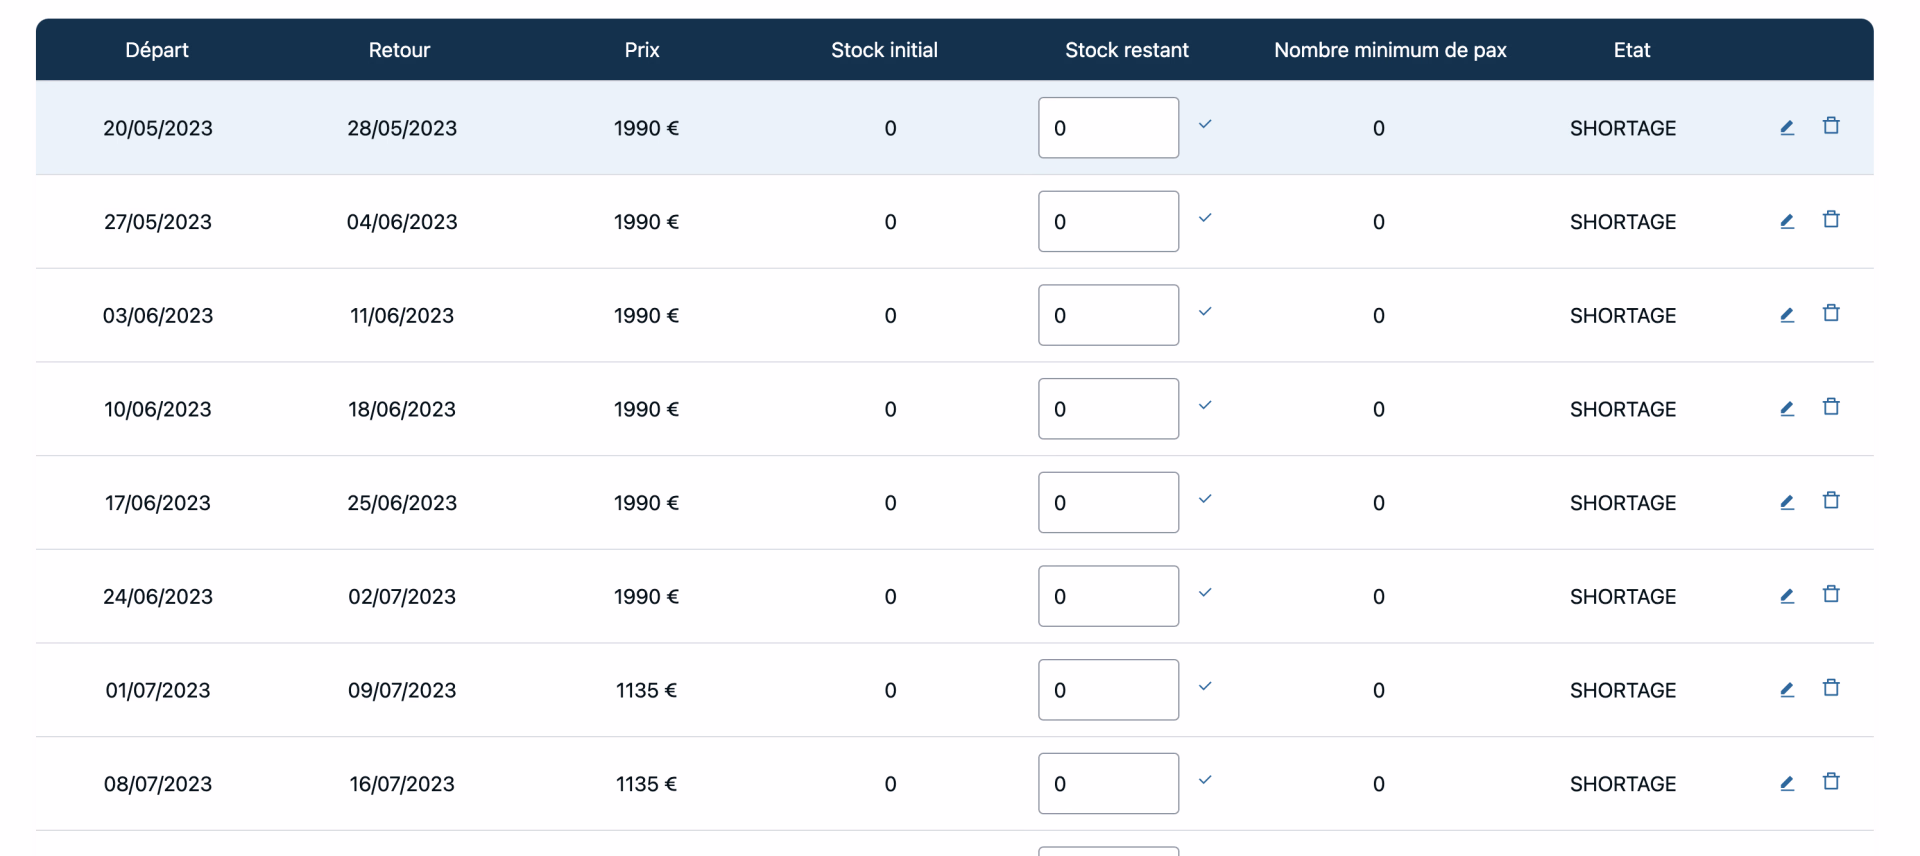Select stock restant input for 24/06/2023
The width and height of the screenshot is (1920, 856).
(1108, 596)
